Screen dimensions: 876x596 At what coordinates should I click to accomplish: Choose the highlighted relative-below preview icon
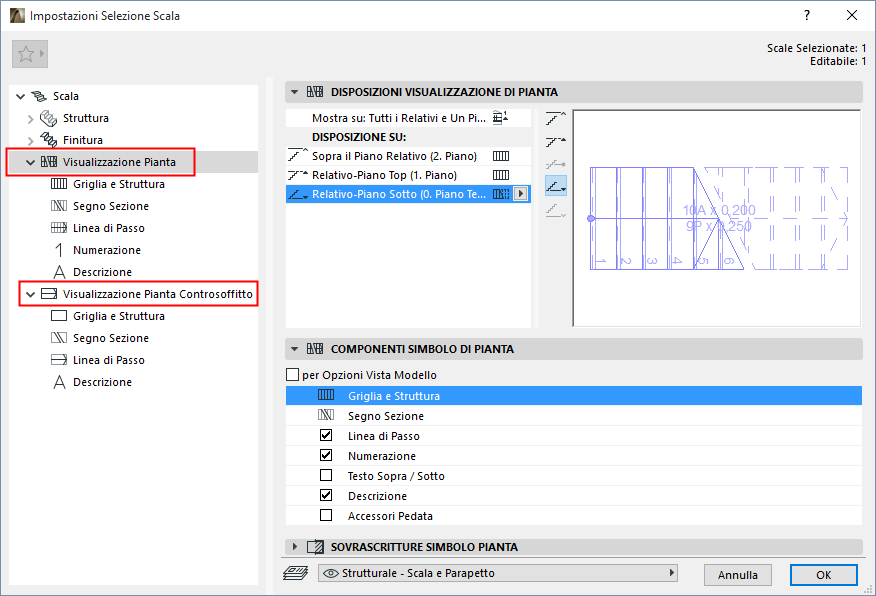[556, 186]
